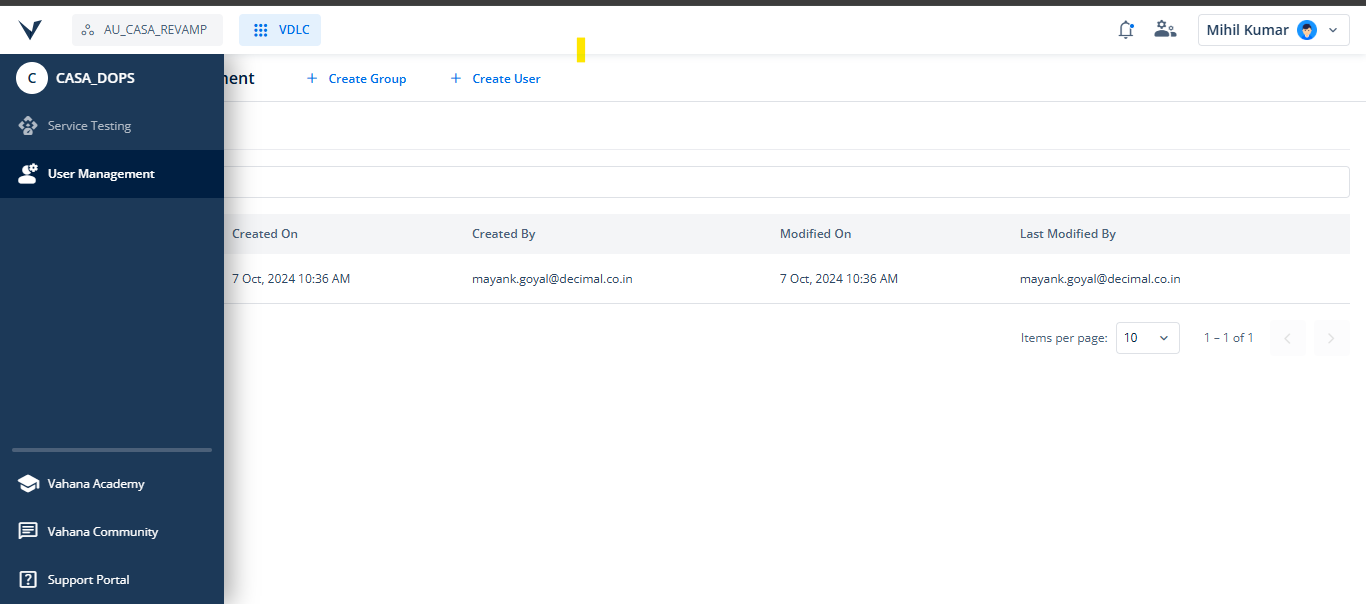Select User Management in the sidebar

pos(112,174)
